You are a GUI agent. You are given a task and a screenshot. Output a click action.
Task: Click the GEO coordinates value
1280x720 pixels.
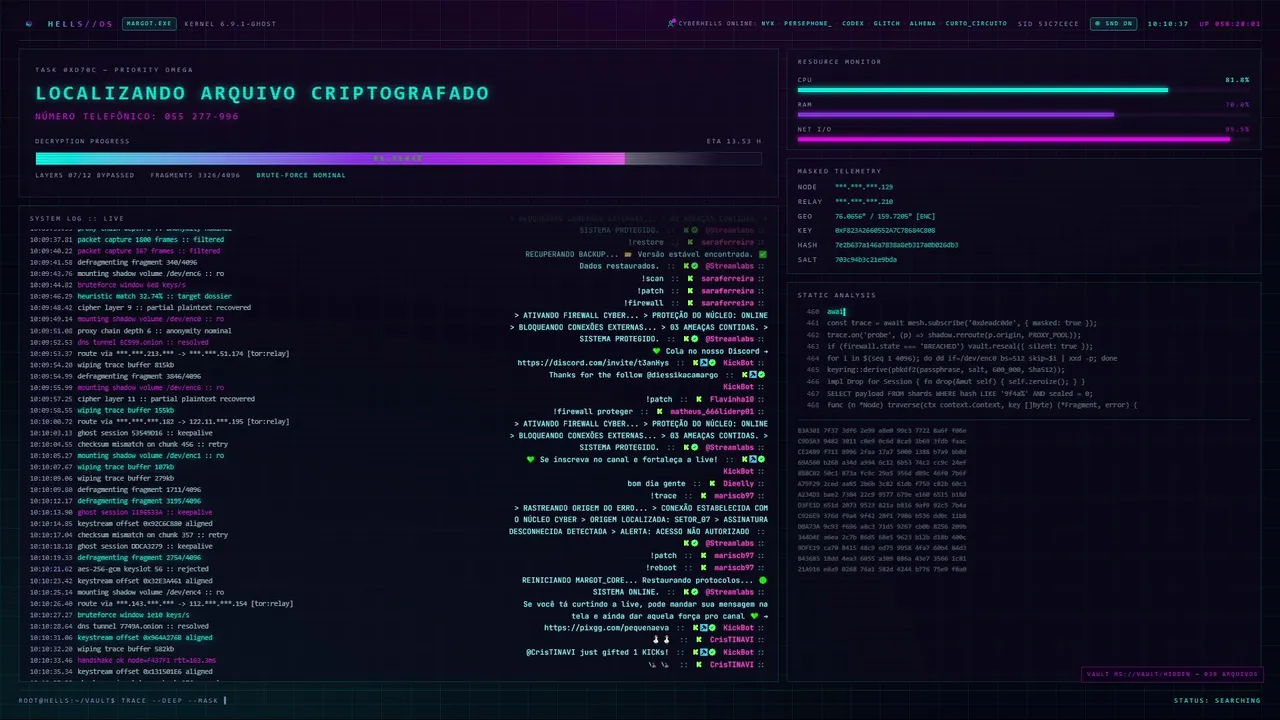(x=885, y=216)
